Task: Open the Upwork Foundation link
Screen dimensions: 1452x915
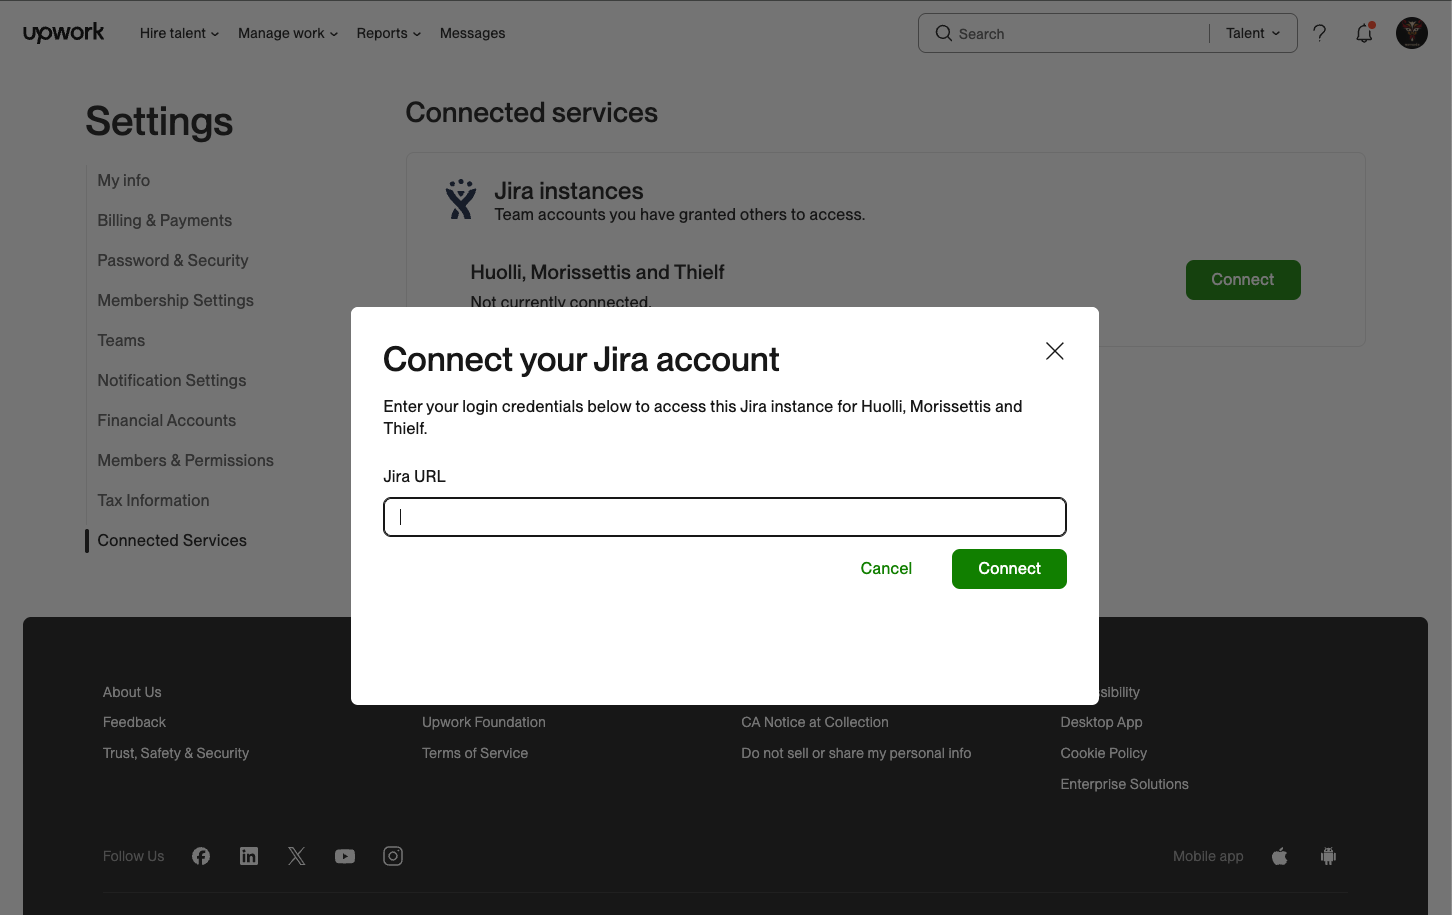Action: pyautogui.click(x=484, y=722)
